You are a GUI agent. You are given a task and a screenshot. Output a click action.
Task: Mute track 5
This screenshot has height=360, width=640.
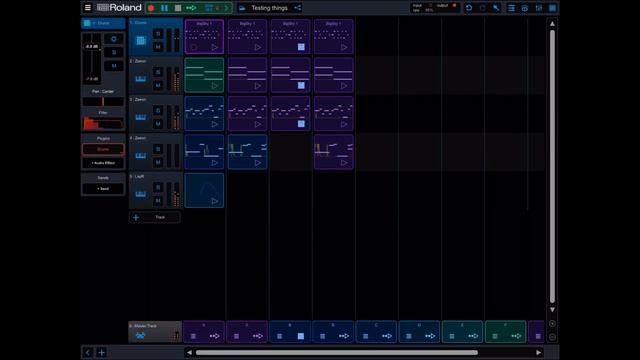pos(158,201)
